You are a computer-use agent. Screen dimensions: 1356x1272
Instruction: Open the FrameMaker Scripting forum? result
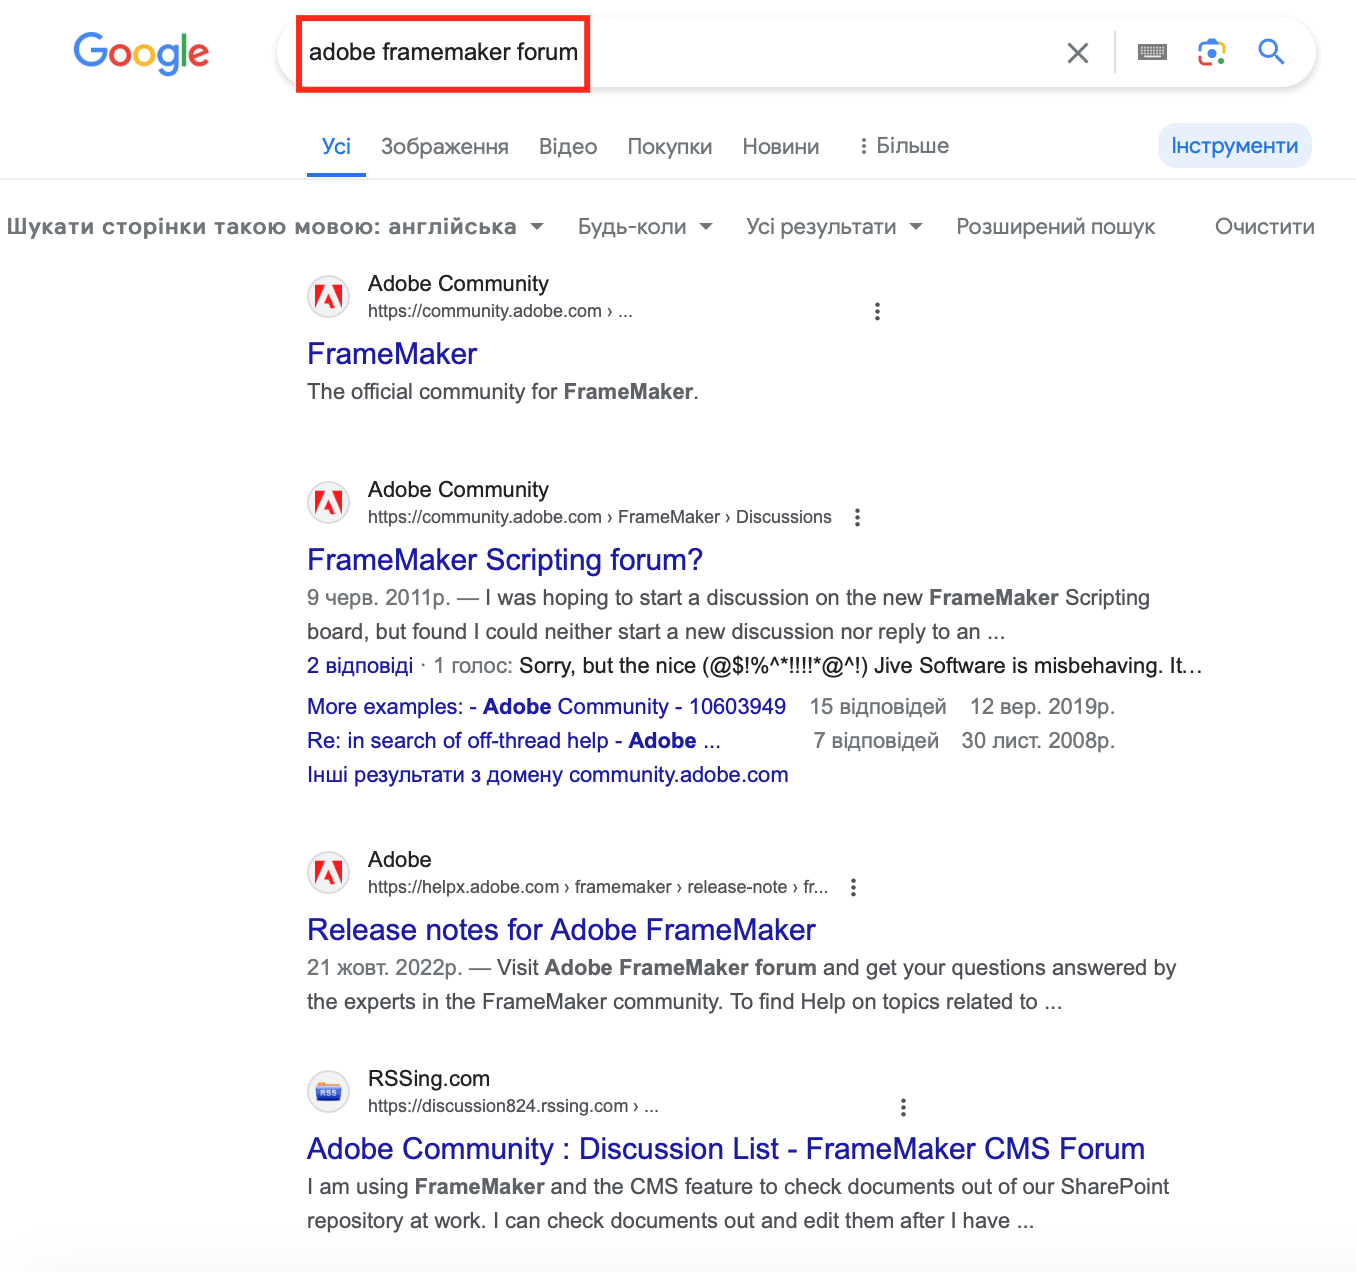point(505,560)
